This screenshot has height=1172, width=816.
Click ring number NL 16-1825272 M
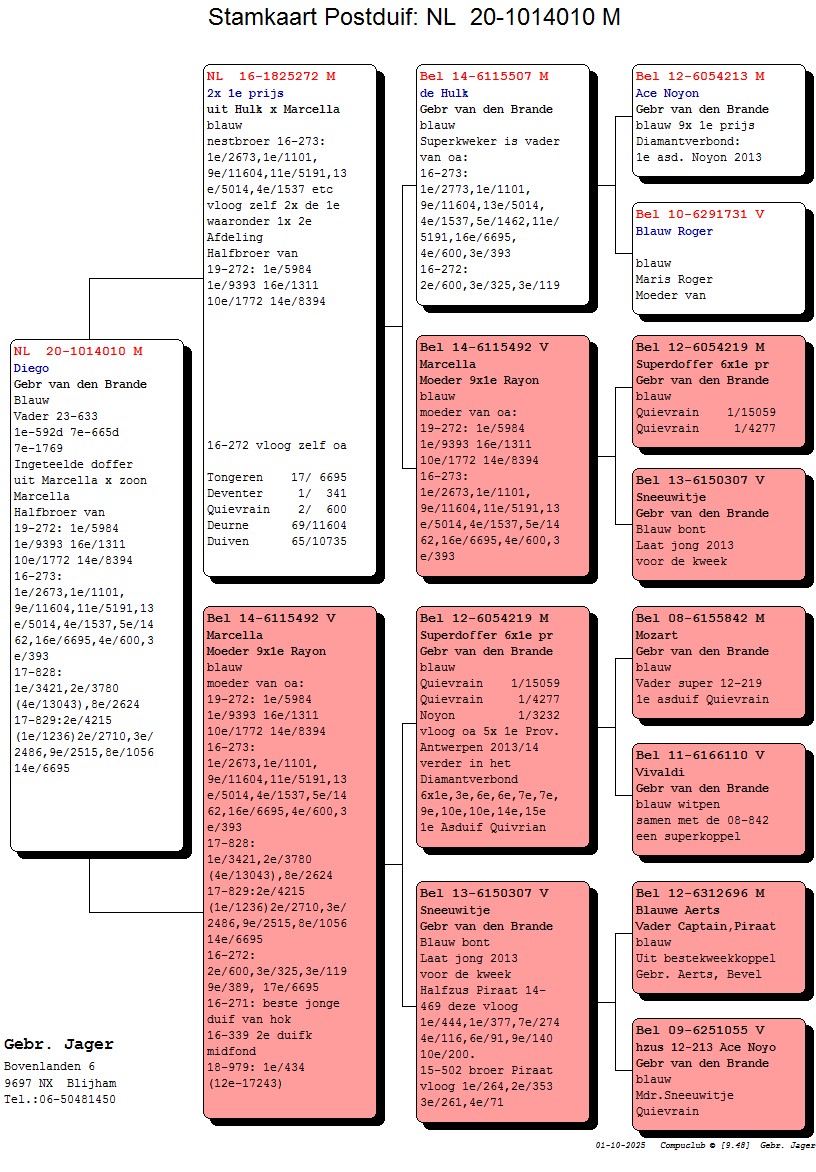271,76
